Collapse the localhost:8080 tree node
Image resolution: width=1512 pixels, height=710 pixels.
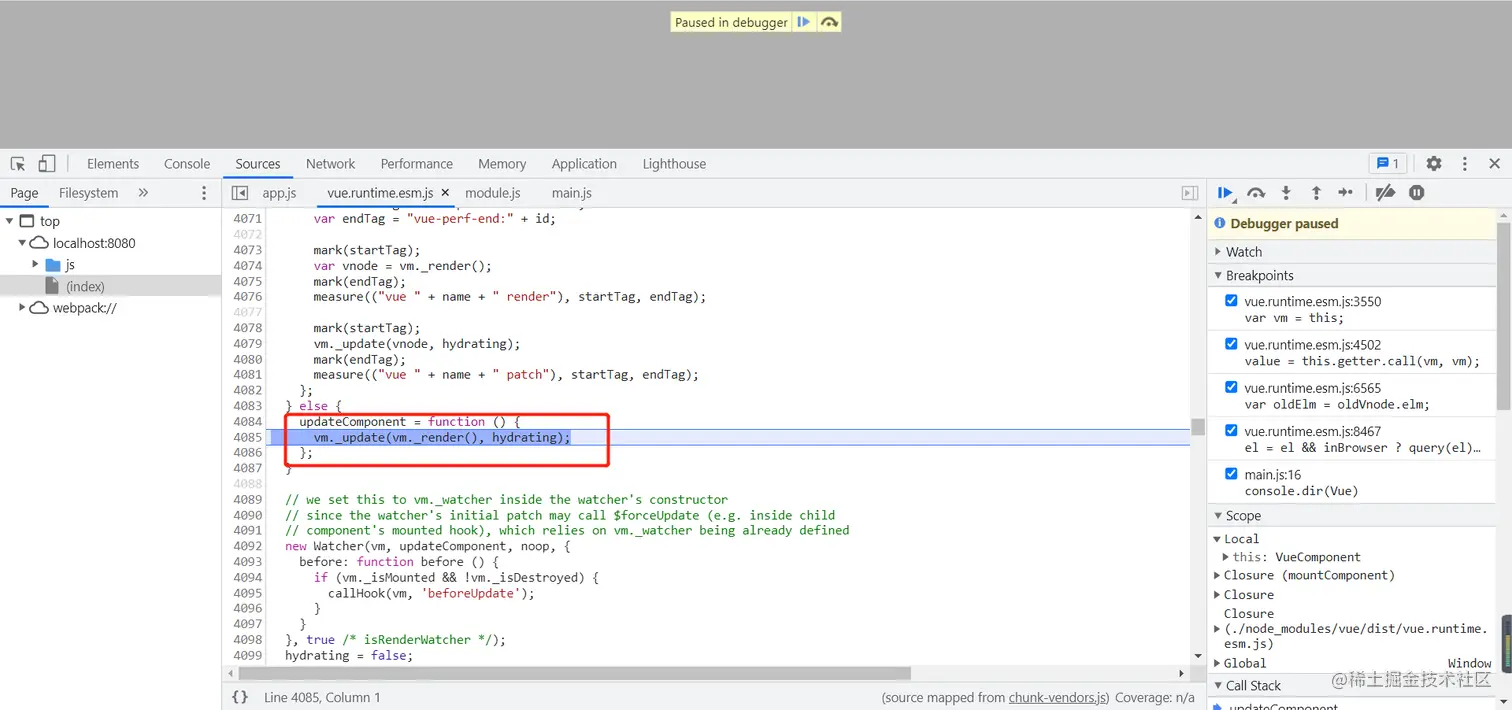click(22, 243)
